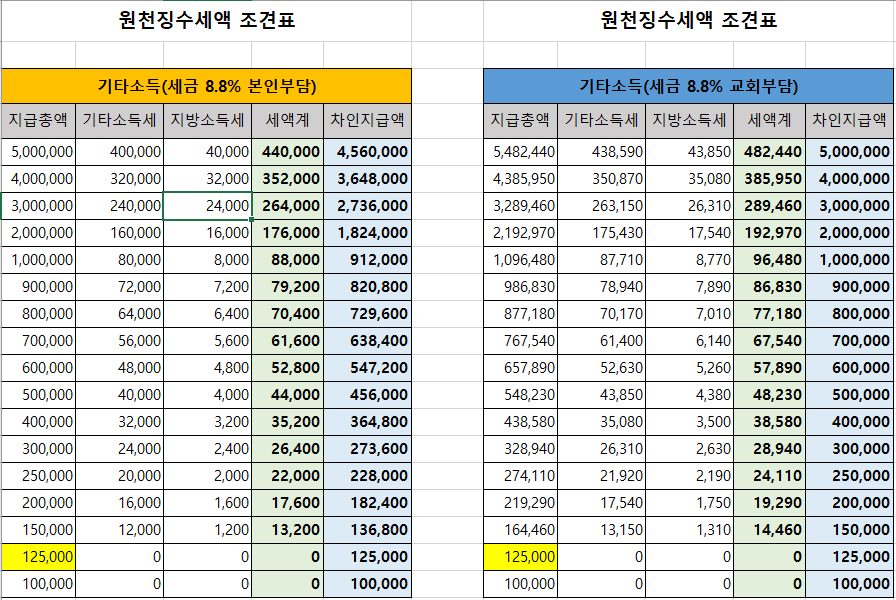Select the 547,200 net payment cell
The image size is (896, 600).
(x=368, y=368)
